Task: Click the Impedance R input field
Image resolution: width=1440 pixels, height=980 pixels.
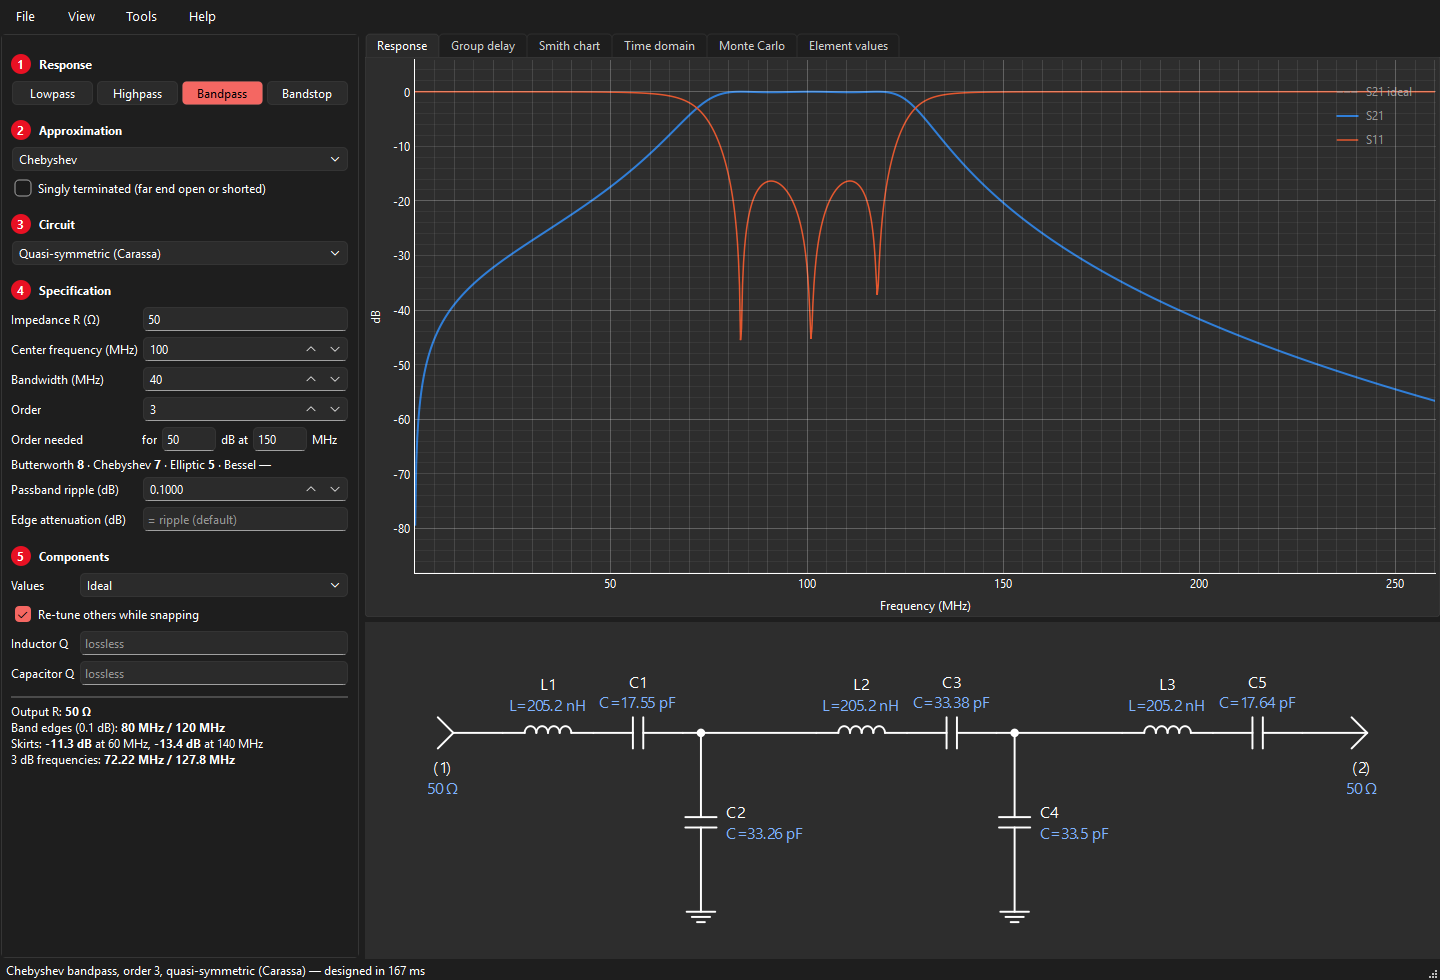Action: click(245, 319)
